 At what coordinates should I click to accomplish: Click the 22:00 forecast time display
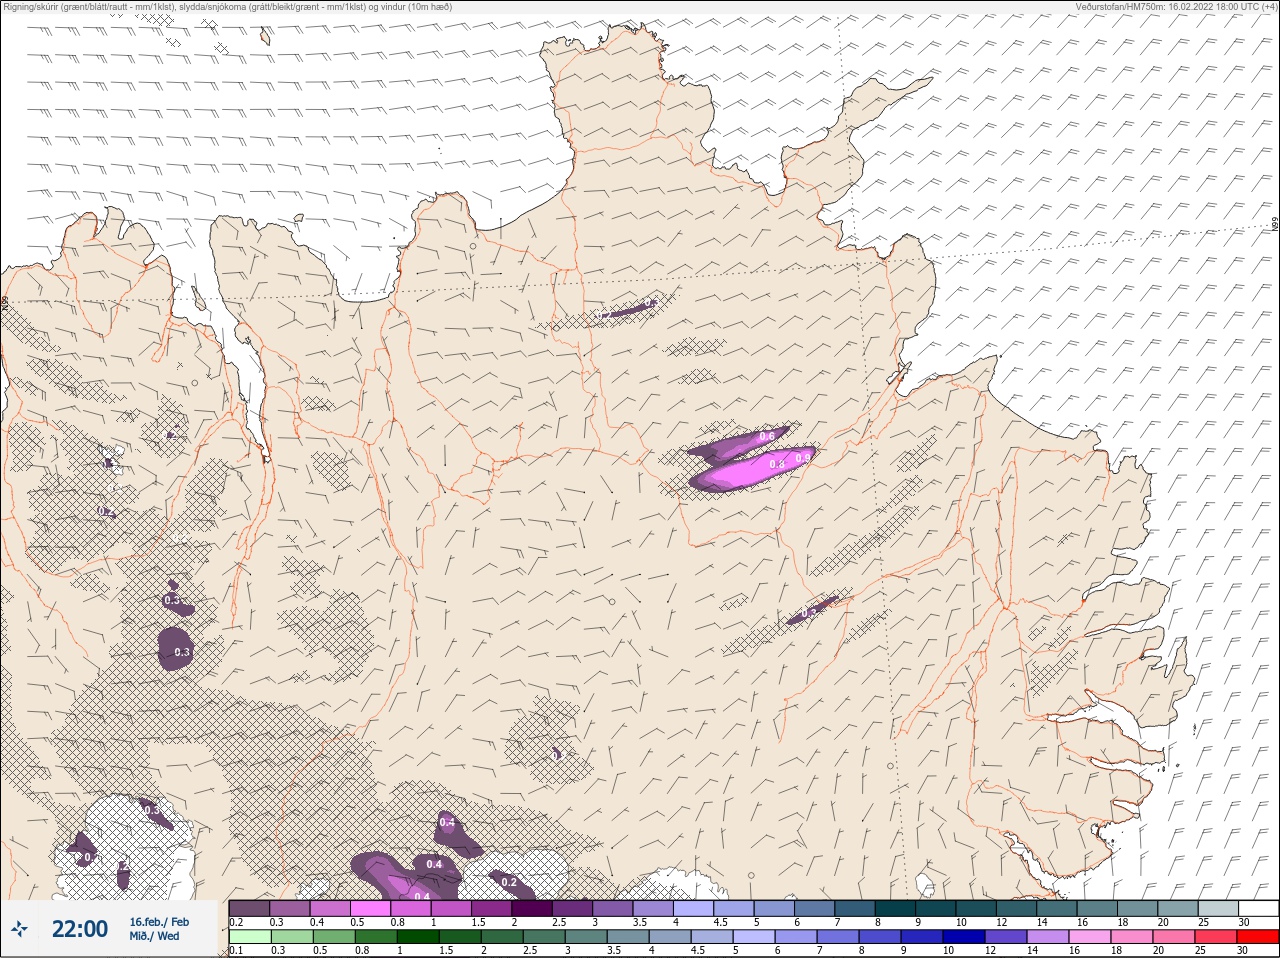79,929
